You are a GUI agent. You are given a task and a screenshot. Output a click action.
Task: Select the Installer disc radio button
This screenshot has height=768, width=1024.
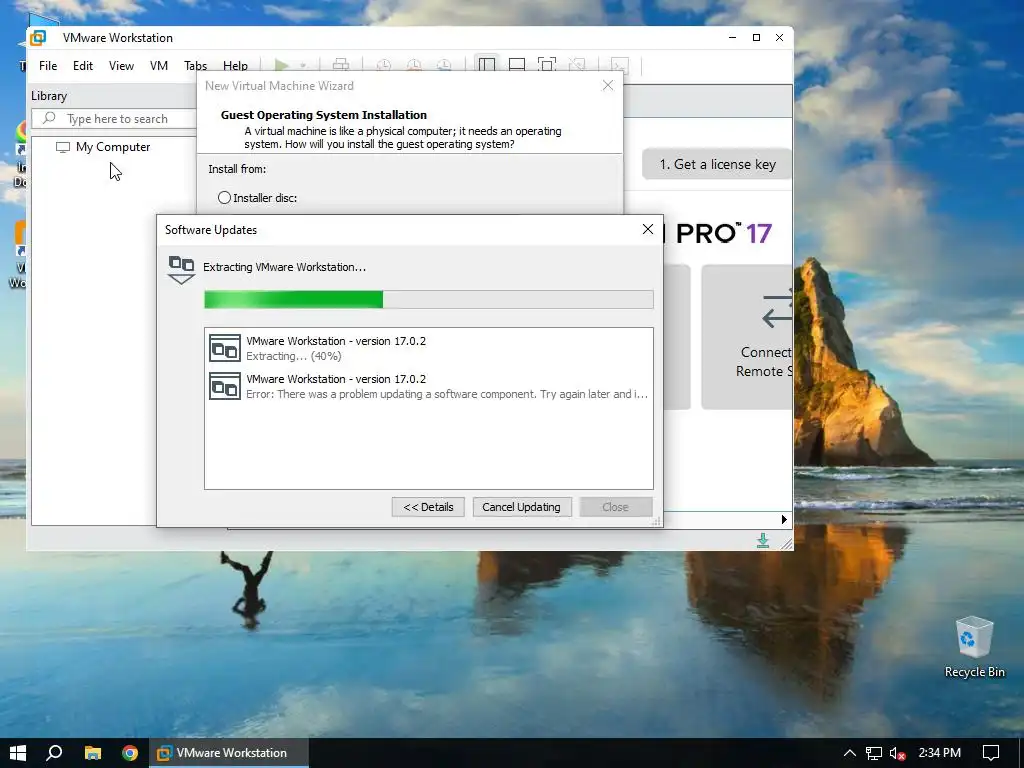(224, 197)
